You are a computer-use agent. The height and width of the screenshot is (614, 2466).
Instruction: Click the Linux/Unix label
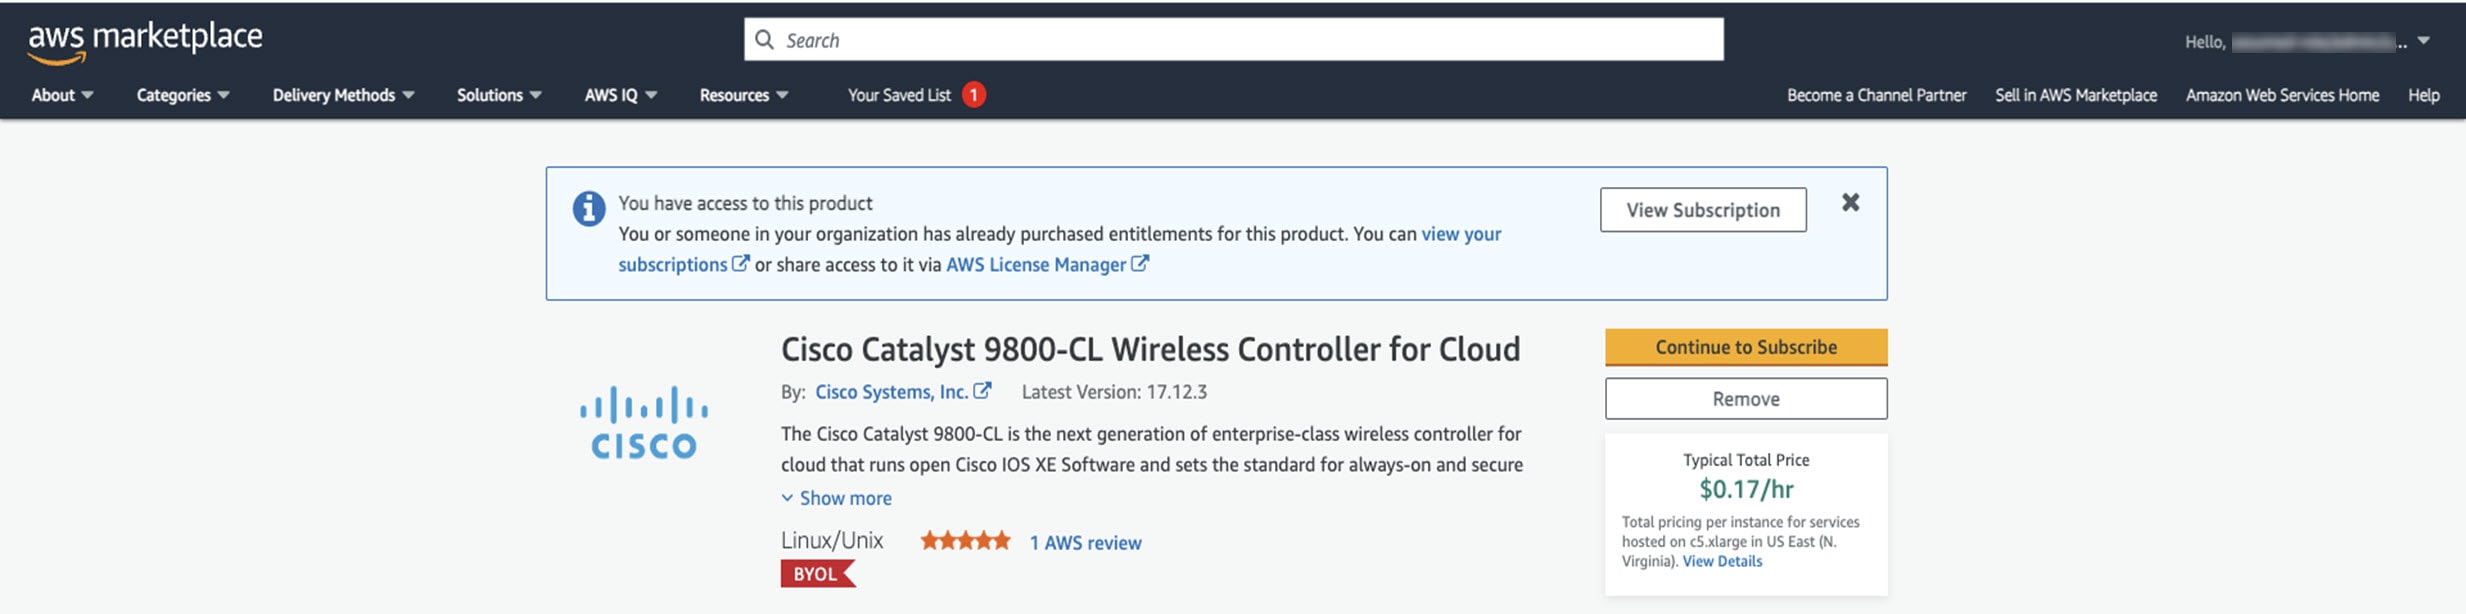[x=832, y=541]
